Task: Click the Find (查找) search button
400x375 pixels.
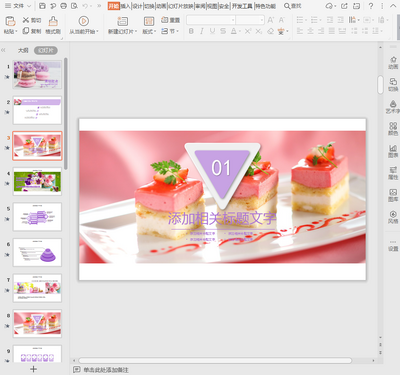Action: pos(293,6)
